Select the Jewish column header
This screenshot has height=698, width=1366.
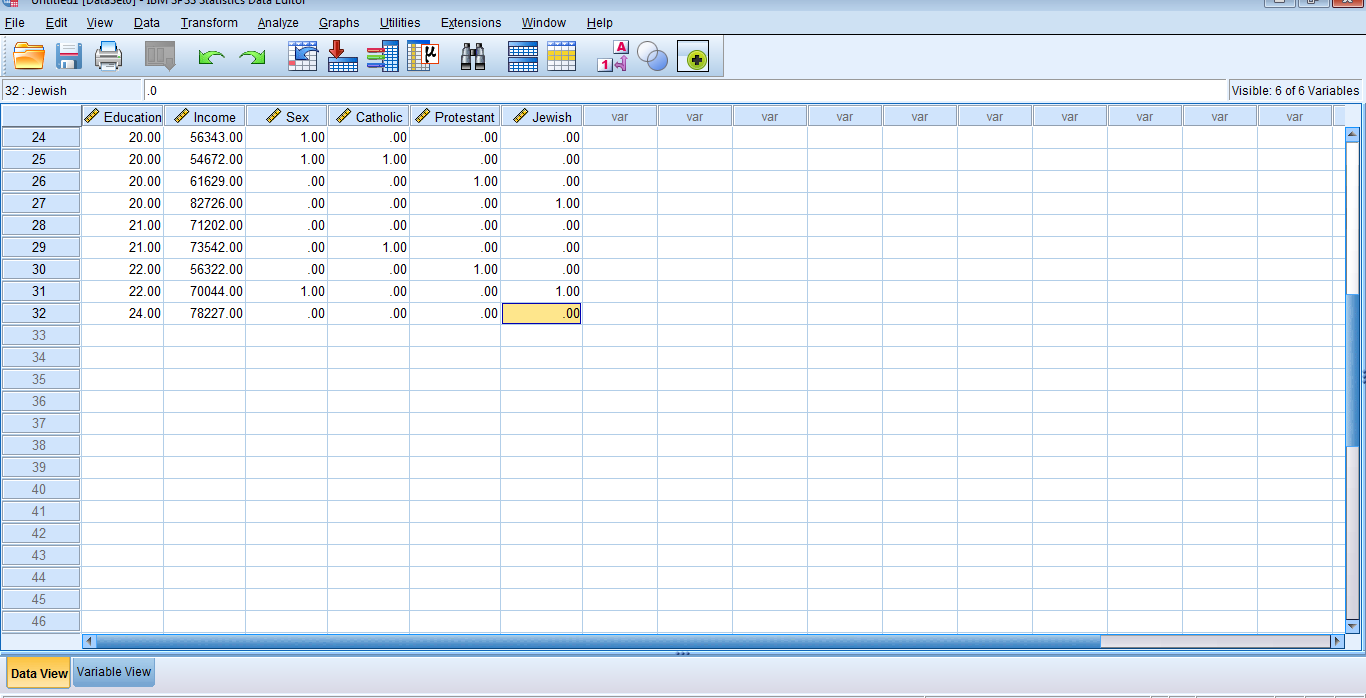pos(541,116)
